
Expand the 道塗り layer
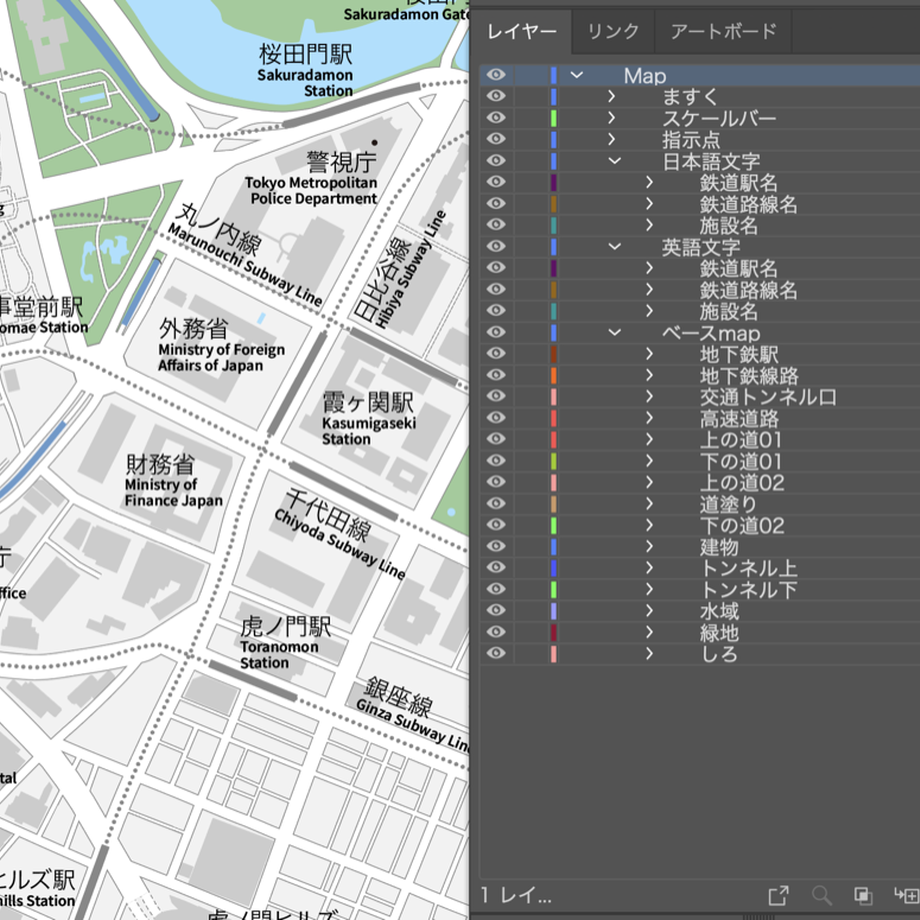tap(649, 503)
